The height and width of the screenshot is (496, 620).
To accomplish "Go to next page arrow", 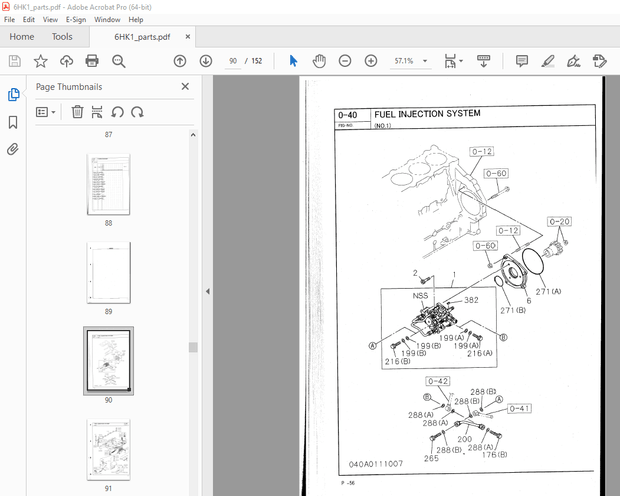I will click(206, 61).
